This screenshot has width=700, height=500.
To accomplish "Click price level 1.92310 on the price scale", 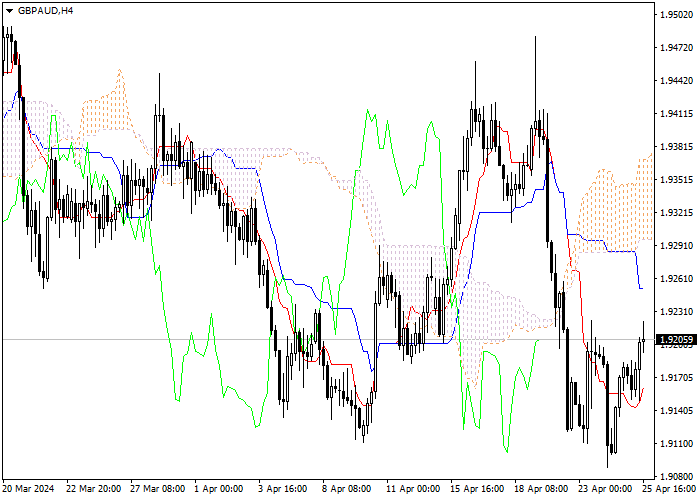I will [x=676, y=312].
